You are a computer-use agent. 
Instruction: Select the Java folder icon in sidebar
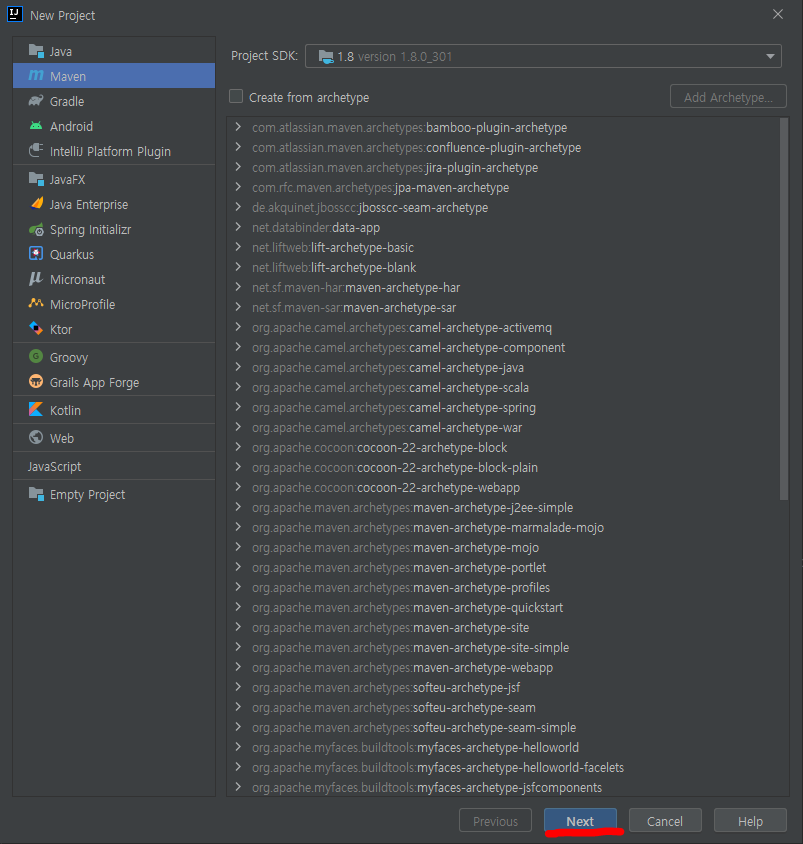(36, 51)
